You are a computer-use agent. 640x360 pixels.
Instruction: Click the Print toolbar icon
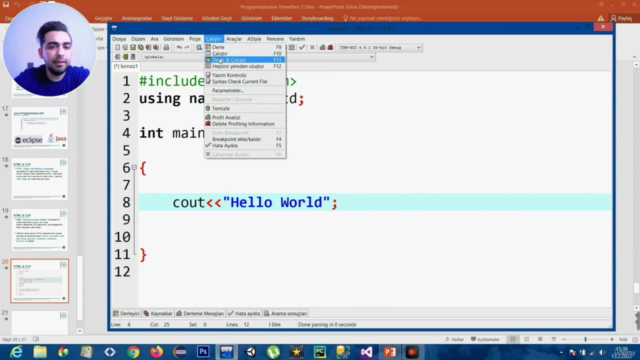[166, 47]
